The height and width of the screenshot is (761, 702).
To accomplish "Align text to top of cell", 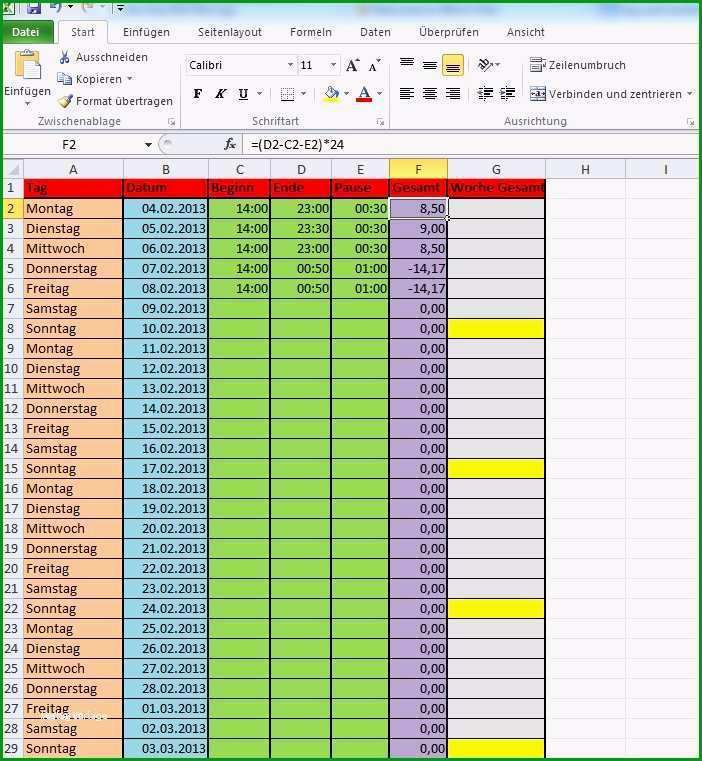I will click(x=407, y=64).
